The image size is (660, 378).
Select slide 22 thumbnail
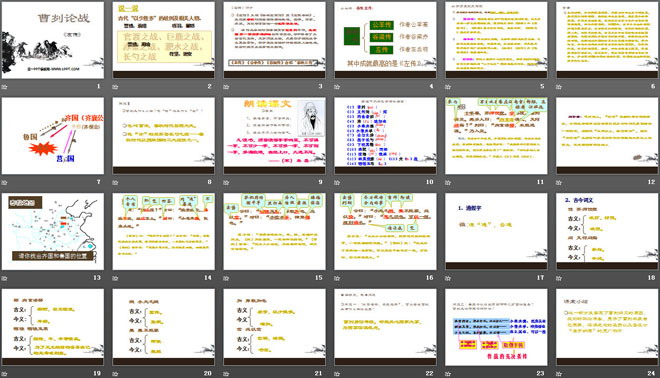click(x=385, y=327)
